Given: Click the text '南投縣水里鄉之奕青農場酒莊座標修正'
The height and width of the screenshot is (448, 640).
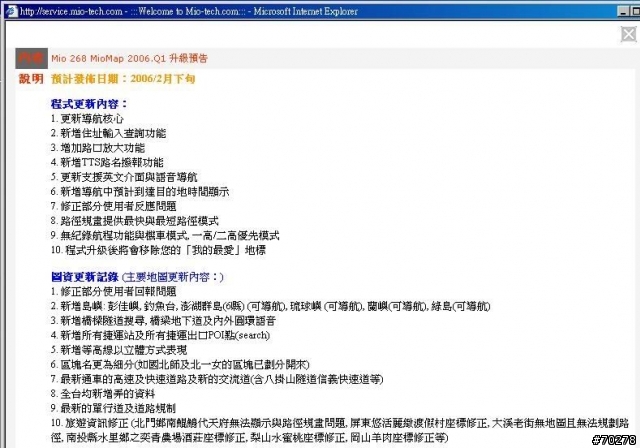Looking at the screenshot, I should click(x=157, y=438).
